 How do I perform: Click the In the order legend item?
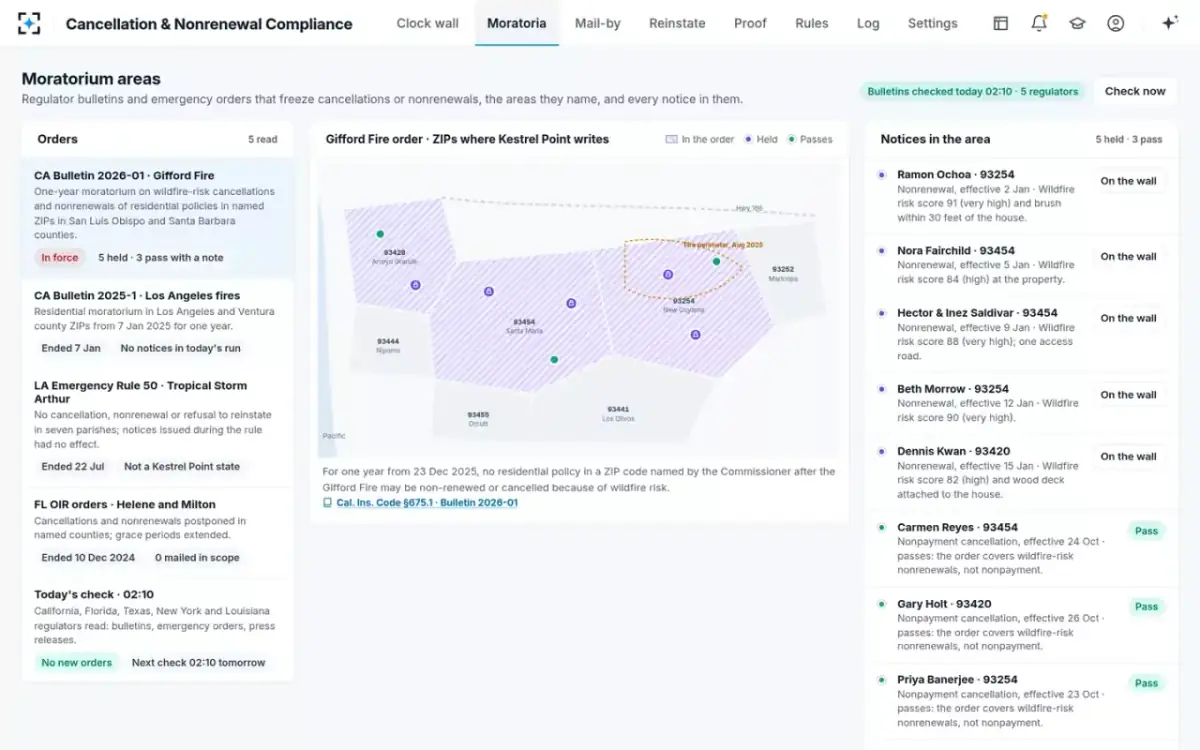pyautogui.click(x=700, y=139)
